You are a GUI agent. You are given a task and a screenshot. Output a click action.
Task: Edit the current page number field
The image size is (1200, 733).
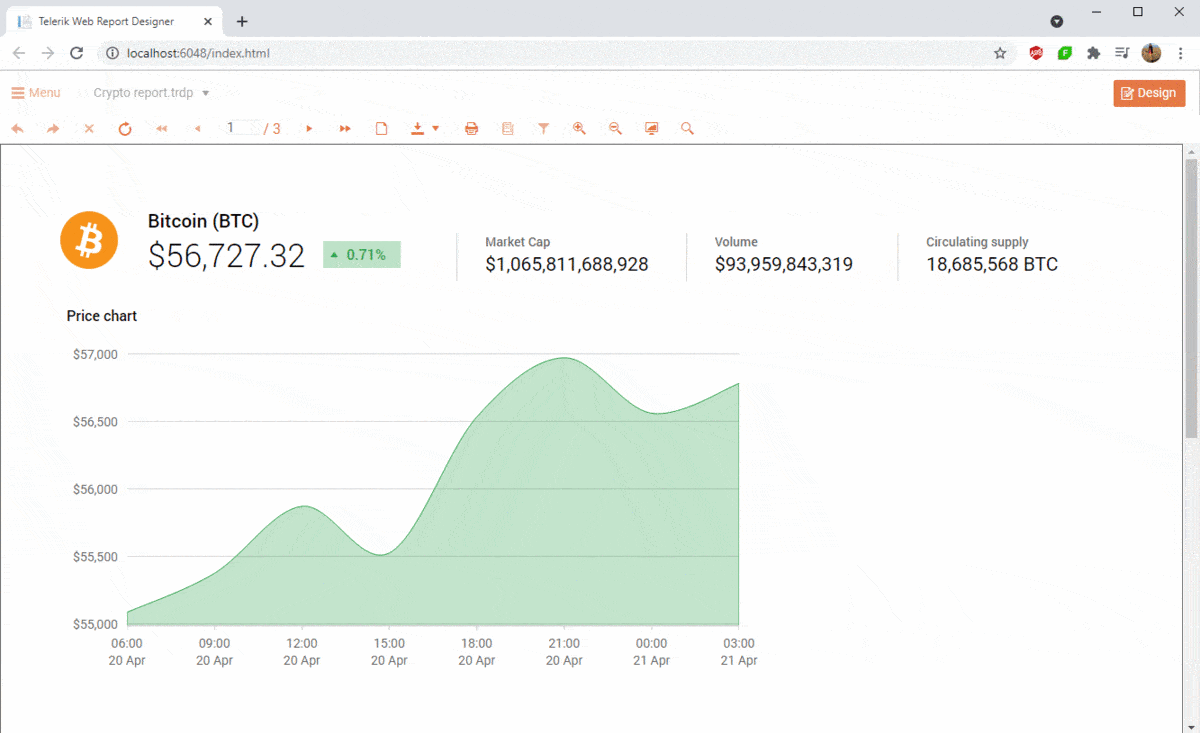[240, 127]
